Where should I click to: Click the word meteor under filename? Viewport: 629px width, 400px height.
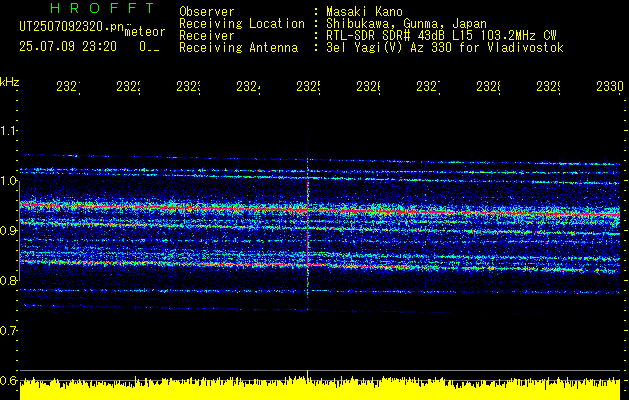pos(145,32)
